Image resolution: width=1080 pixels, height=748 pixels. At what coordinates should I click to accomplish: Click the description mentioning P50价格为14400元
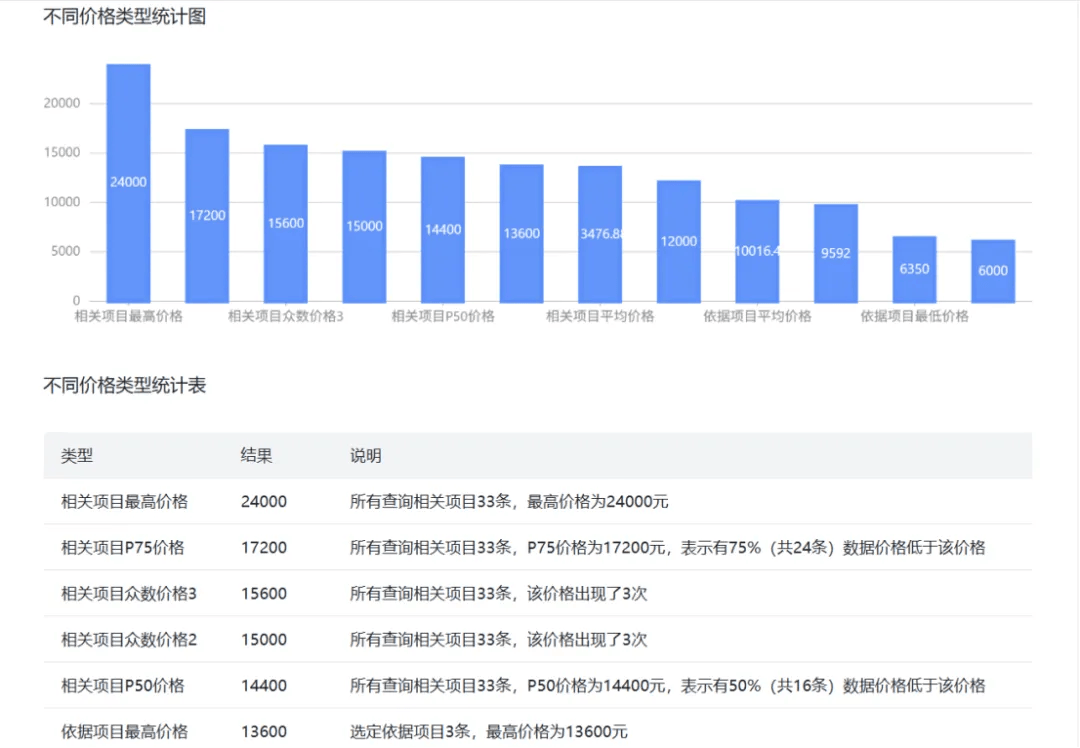point(666,685)
